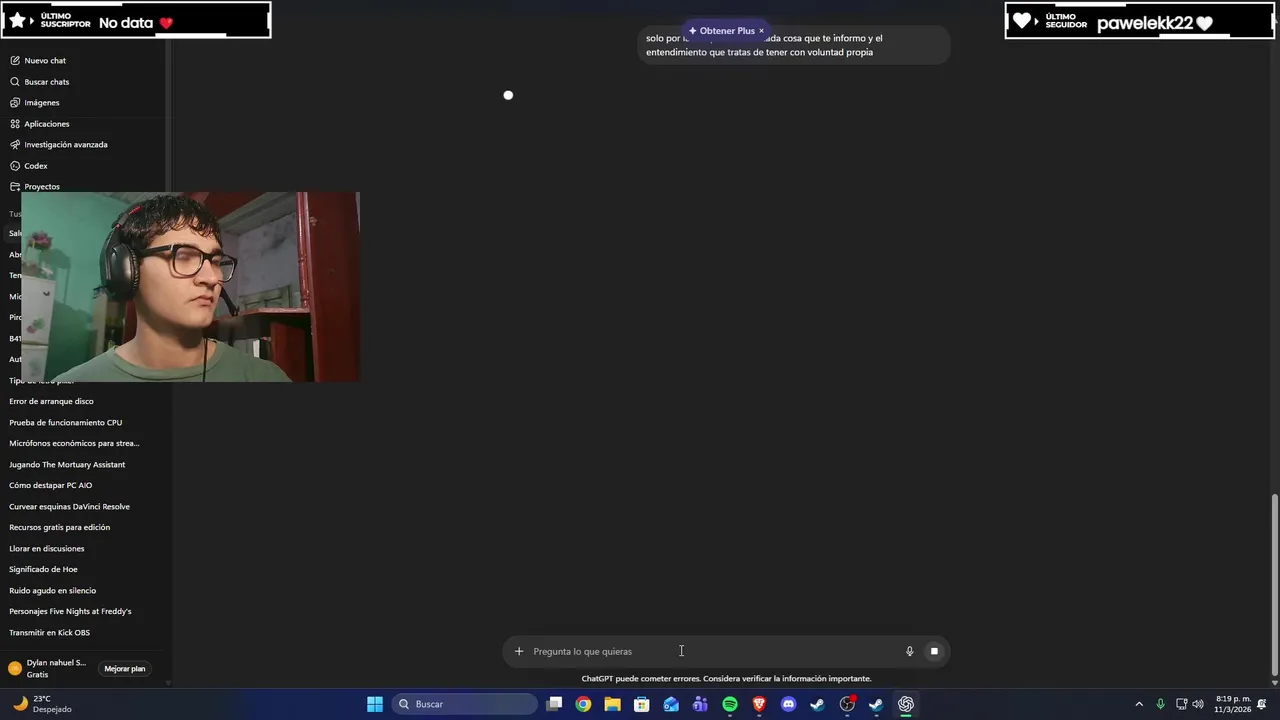
Task: Open OBS Studio from taskbar
Action: [847, 704]
